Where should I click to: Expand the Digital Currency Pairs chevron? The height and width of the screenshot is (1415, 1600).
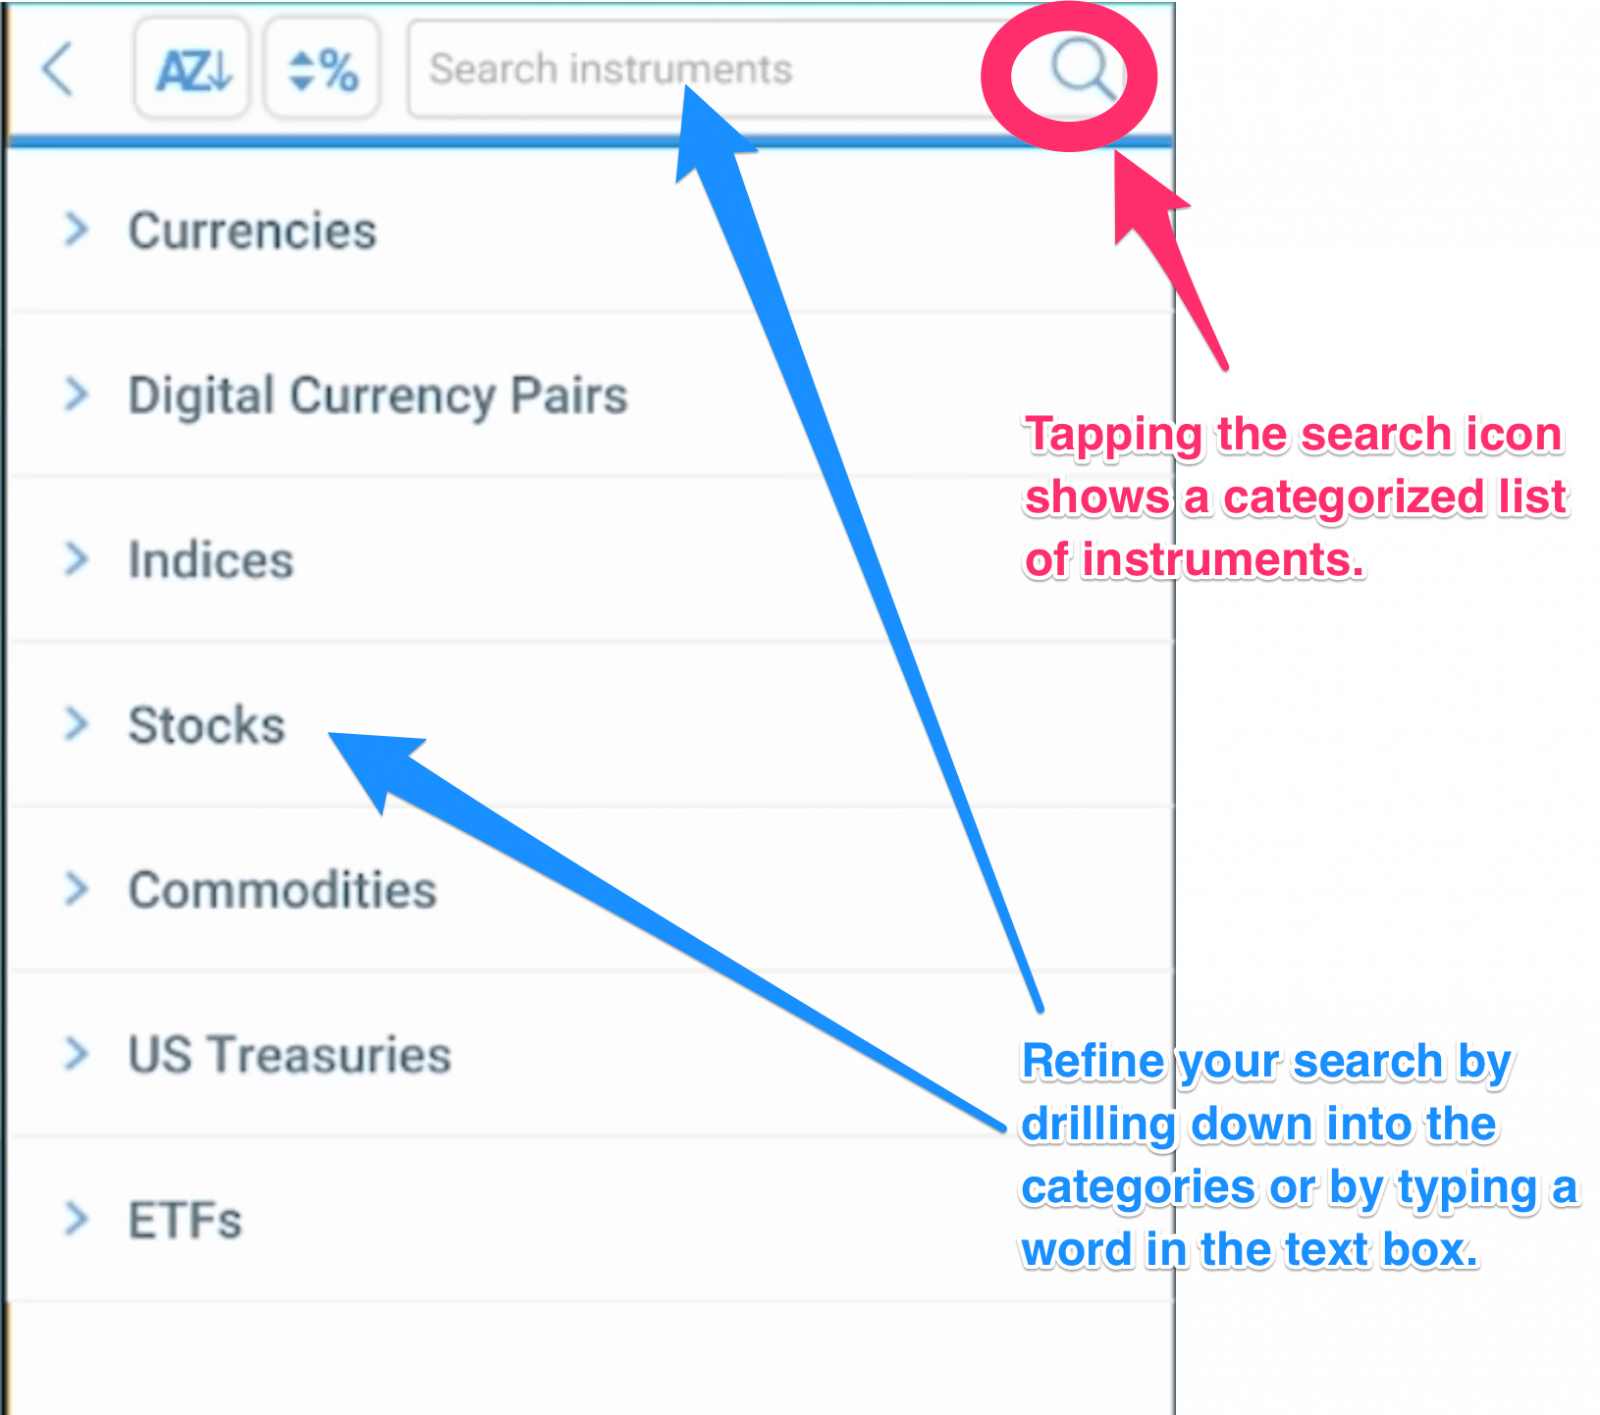[76, 394]
